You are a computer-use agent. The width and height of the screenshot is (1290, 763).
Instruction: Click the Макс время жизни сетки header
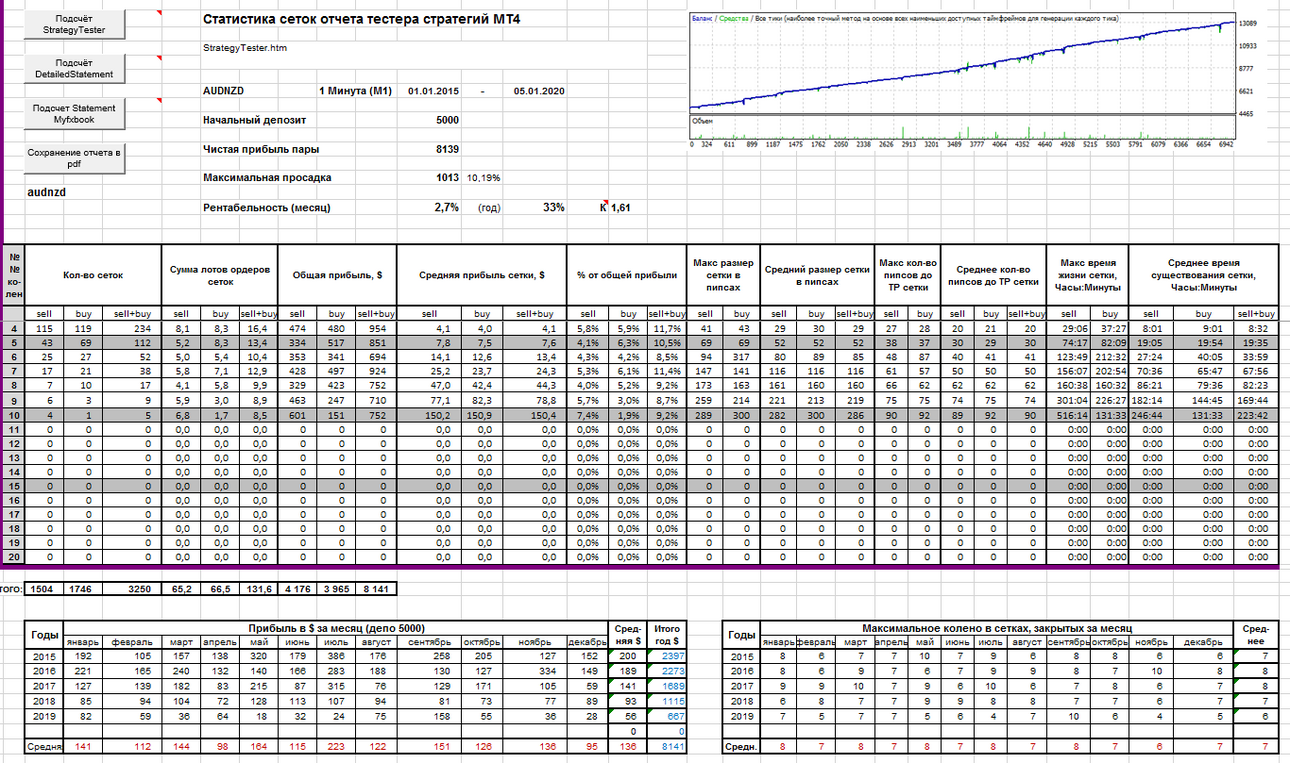click(x=1087, y=275)
